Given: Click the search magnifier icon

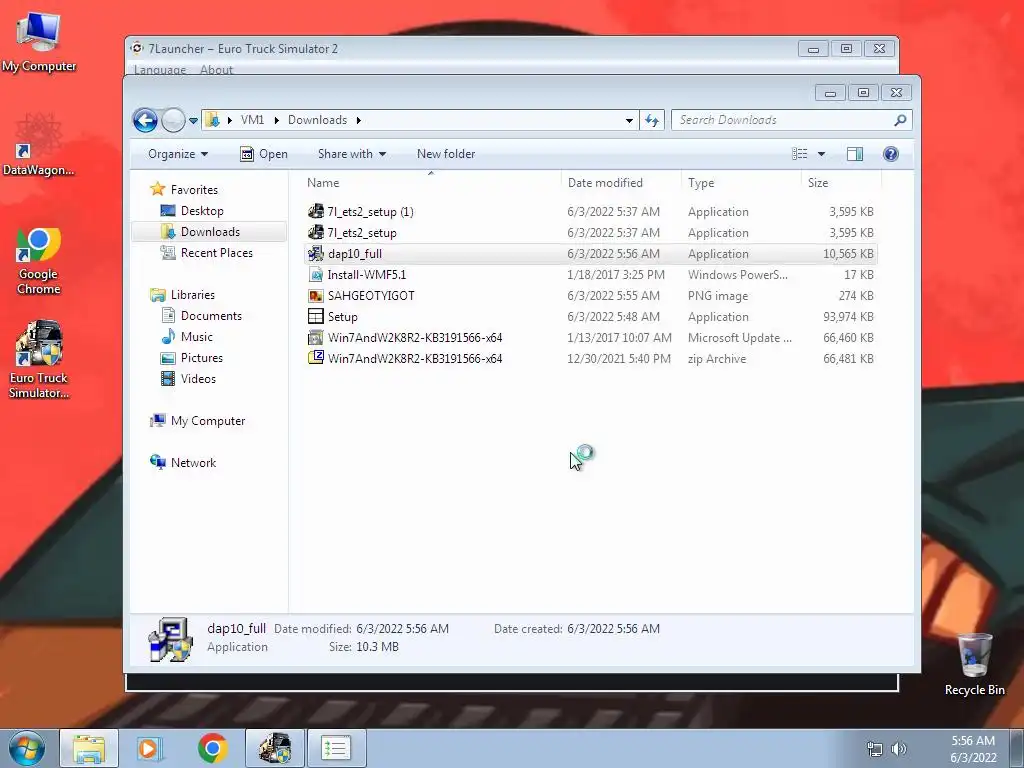Looking at the screenshot, I should 900,120.
